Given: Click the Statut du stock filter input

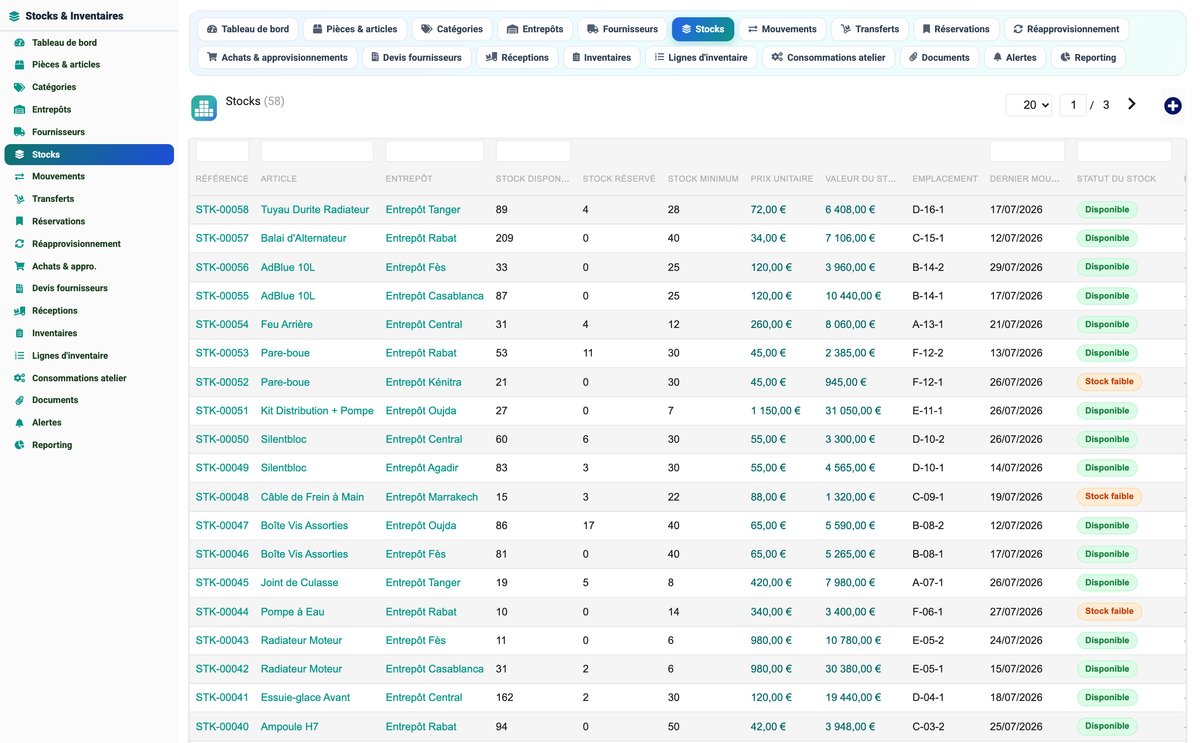Looking at the screenshot, I should point(1124,151).
